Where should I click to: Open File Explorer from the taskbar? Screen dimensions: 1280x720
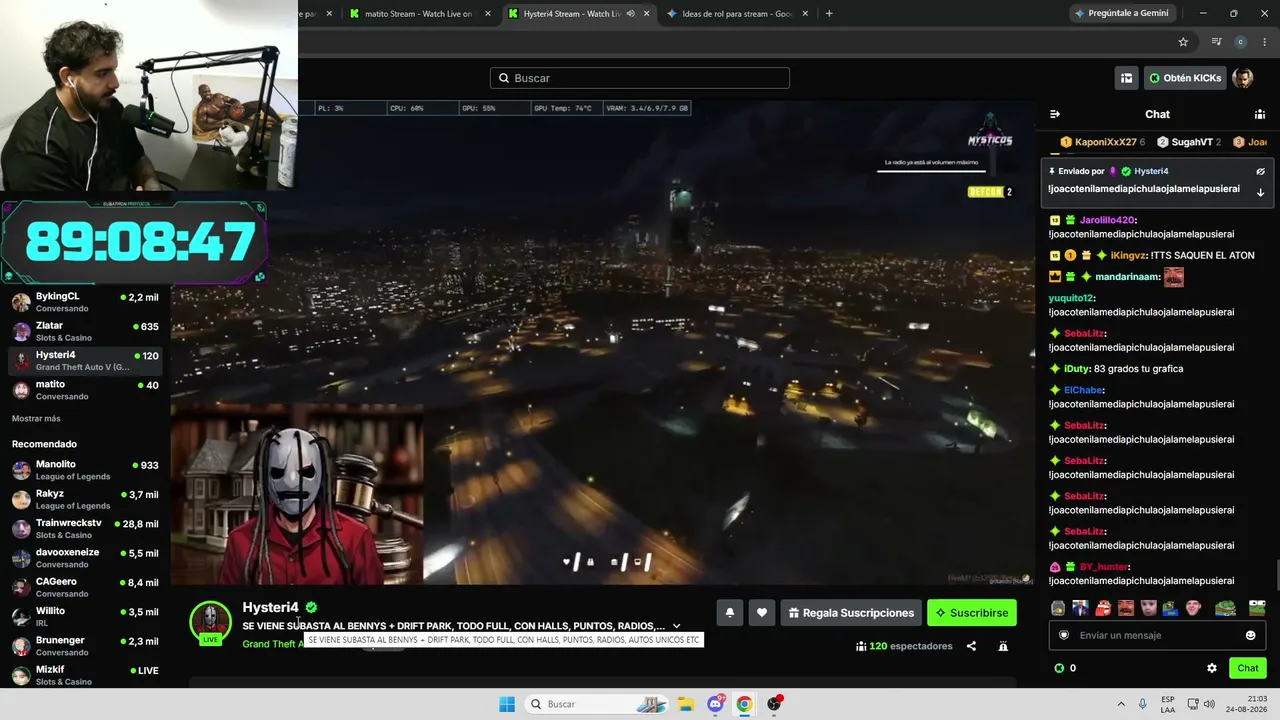[x=686, y=704]
